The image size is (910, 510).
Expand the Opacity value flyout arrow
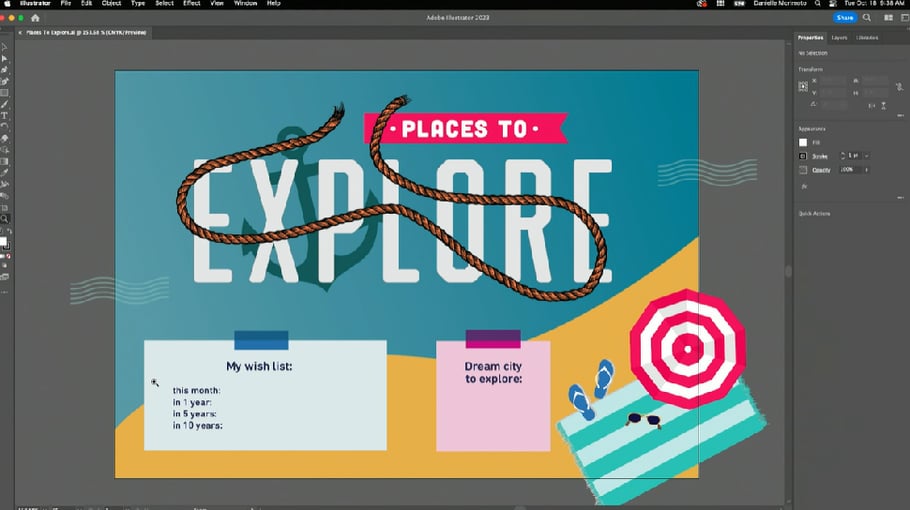pos(866,170)
